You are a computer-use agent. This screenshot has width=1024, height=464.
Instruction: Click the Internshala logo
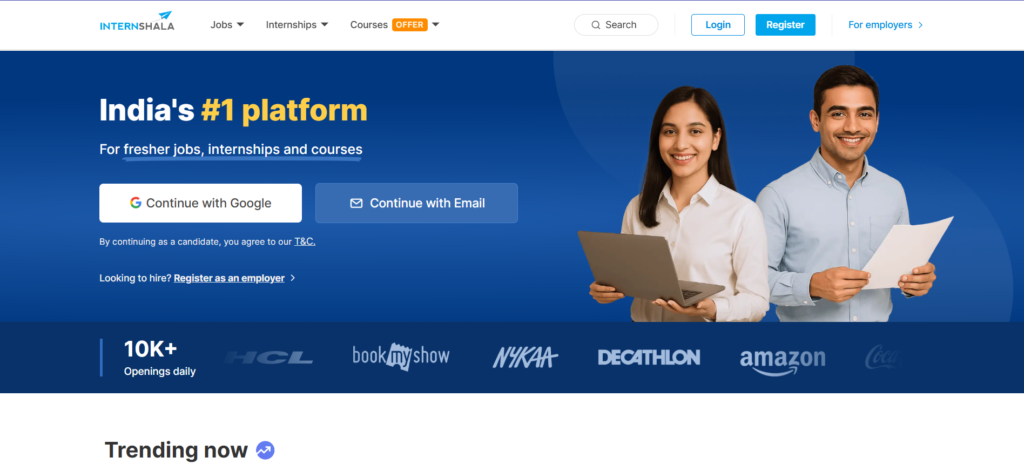pos(137,24)
